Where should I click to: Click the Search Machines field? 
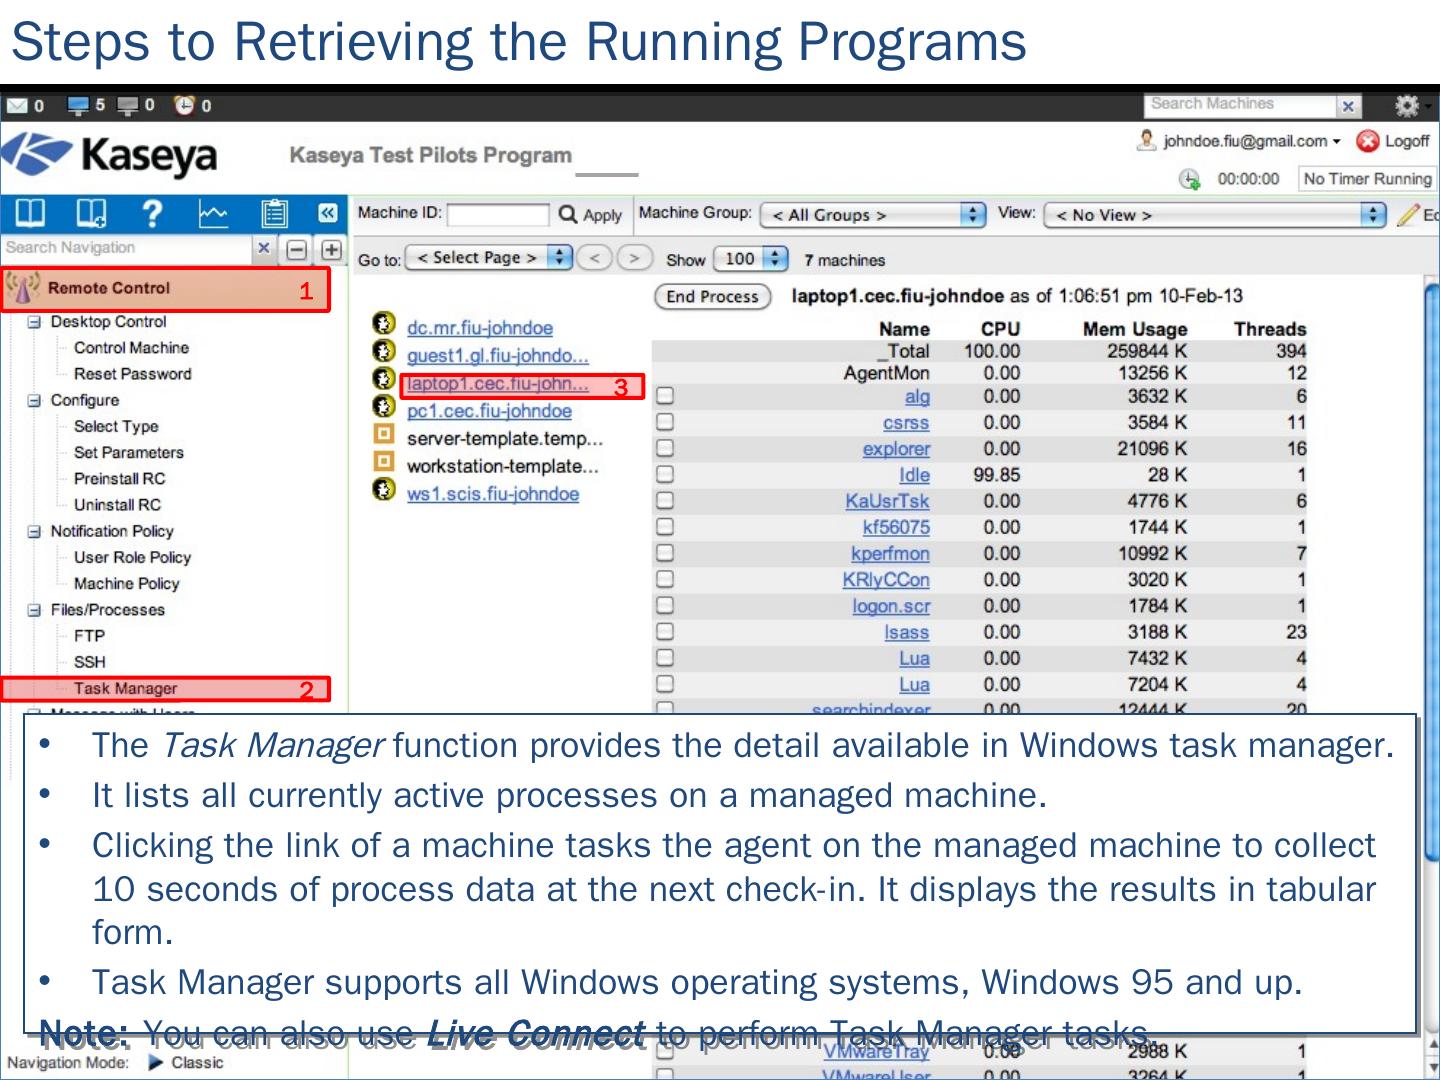[1240, 105]
